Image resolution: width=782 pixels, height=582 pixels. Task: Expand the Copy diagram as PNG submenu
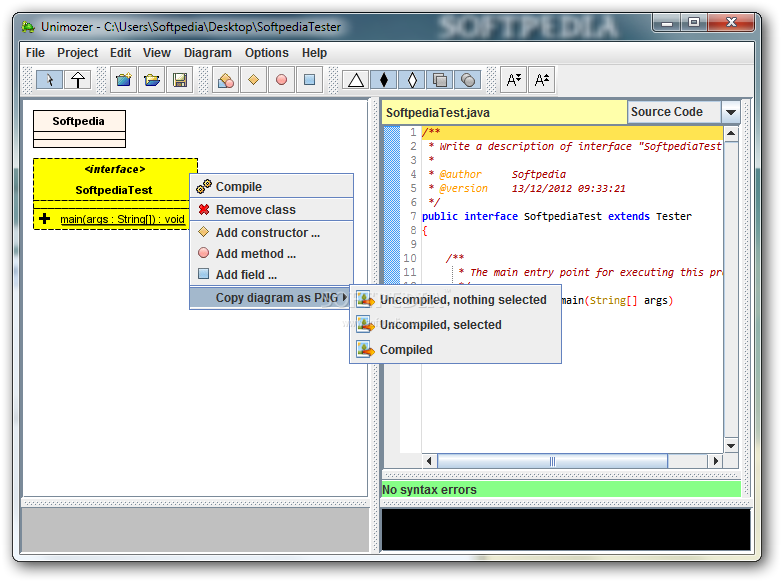click(x=271, y=298)
